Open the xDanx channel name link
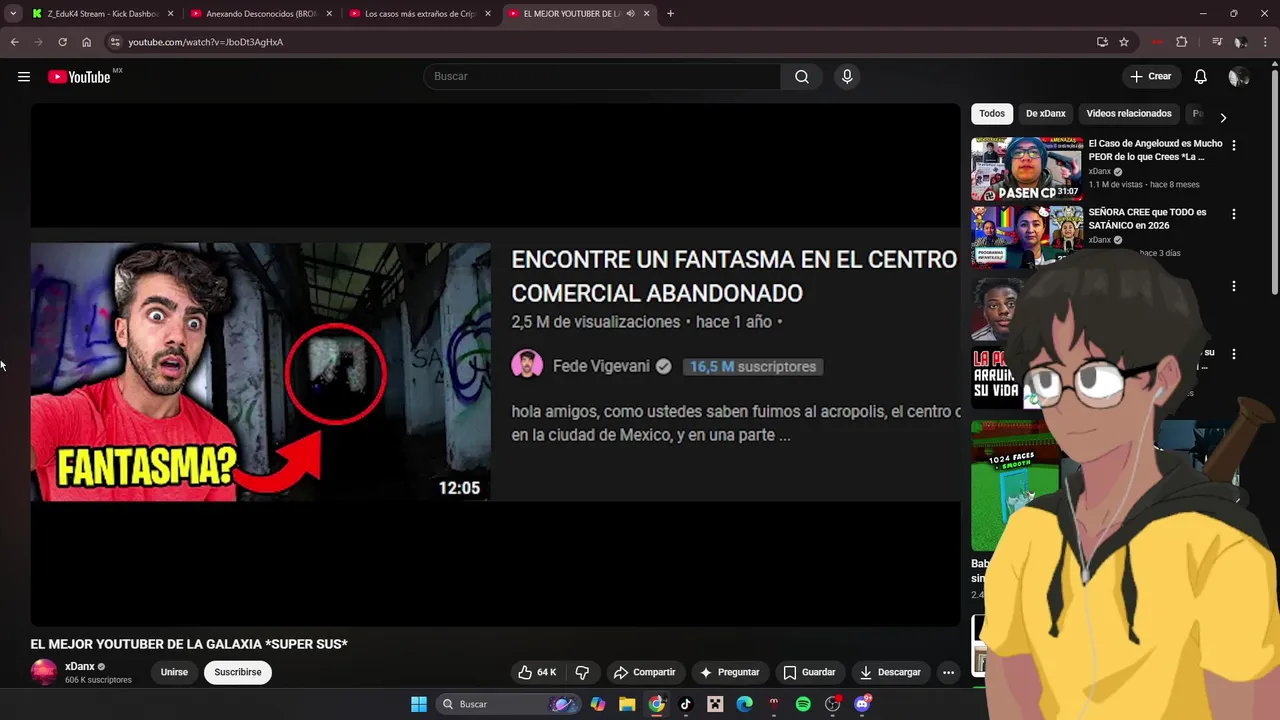 coord(80,666)
